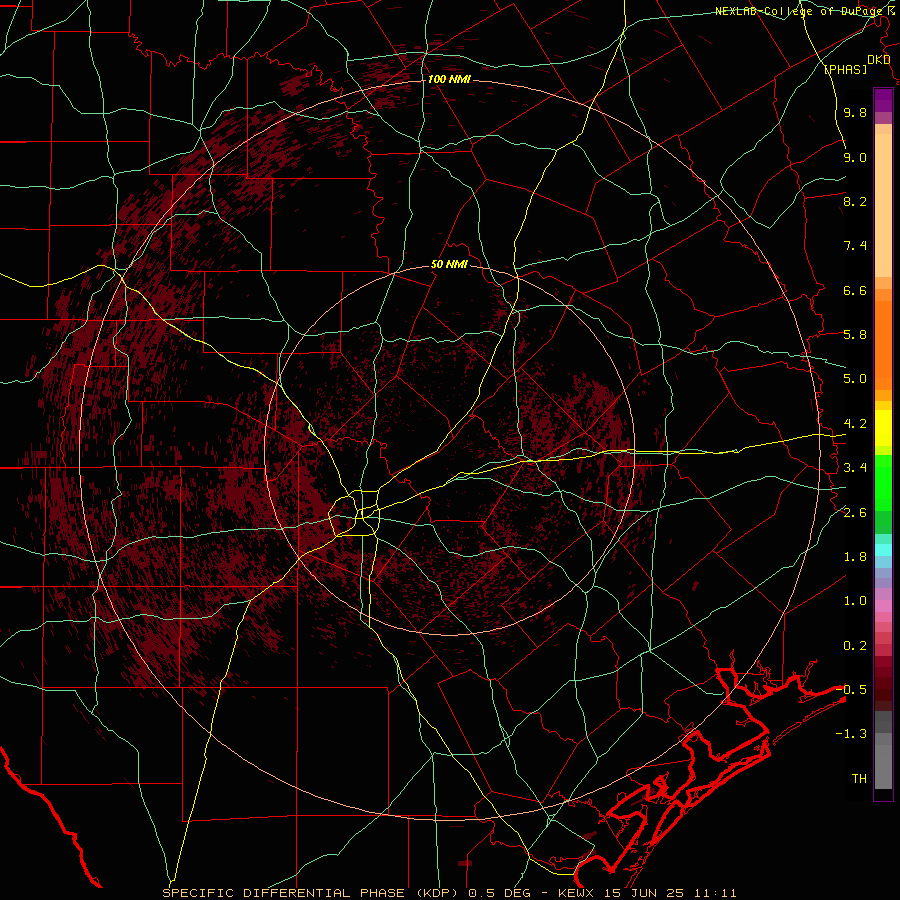The image size is (900, 900).
Task: Click the 1.0 legend value
Action: click(855, 601)
